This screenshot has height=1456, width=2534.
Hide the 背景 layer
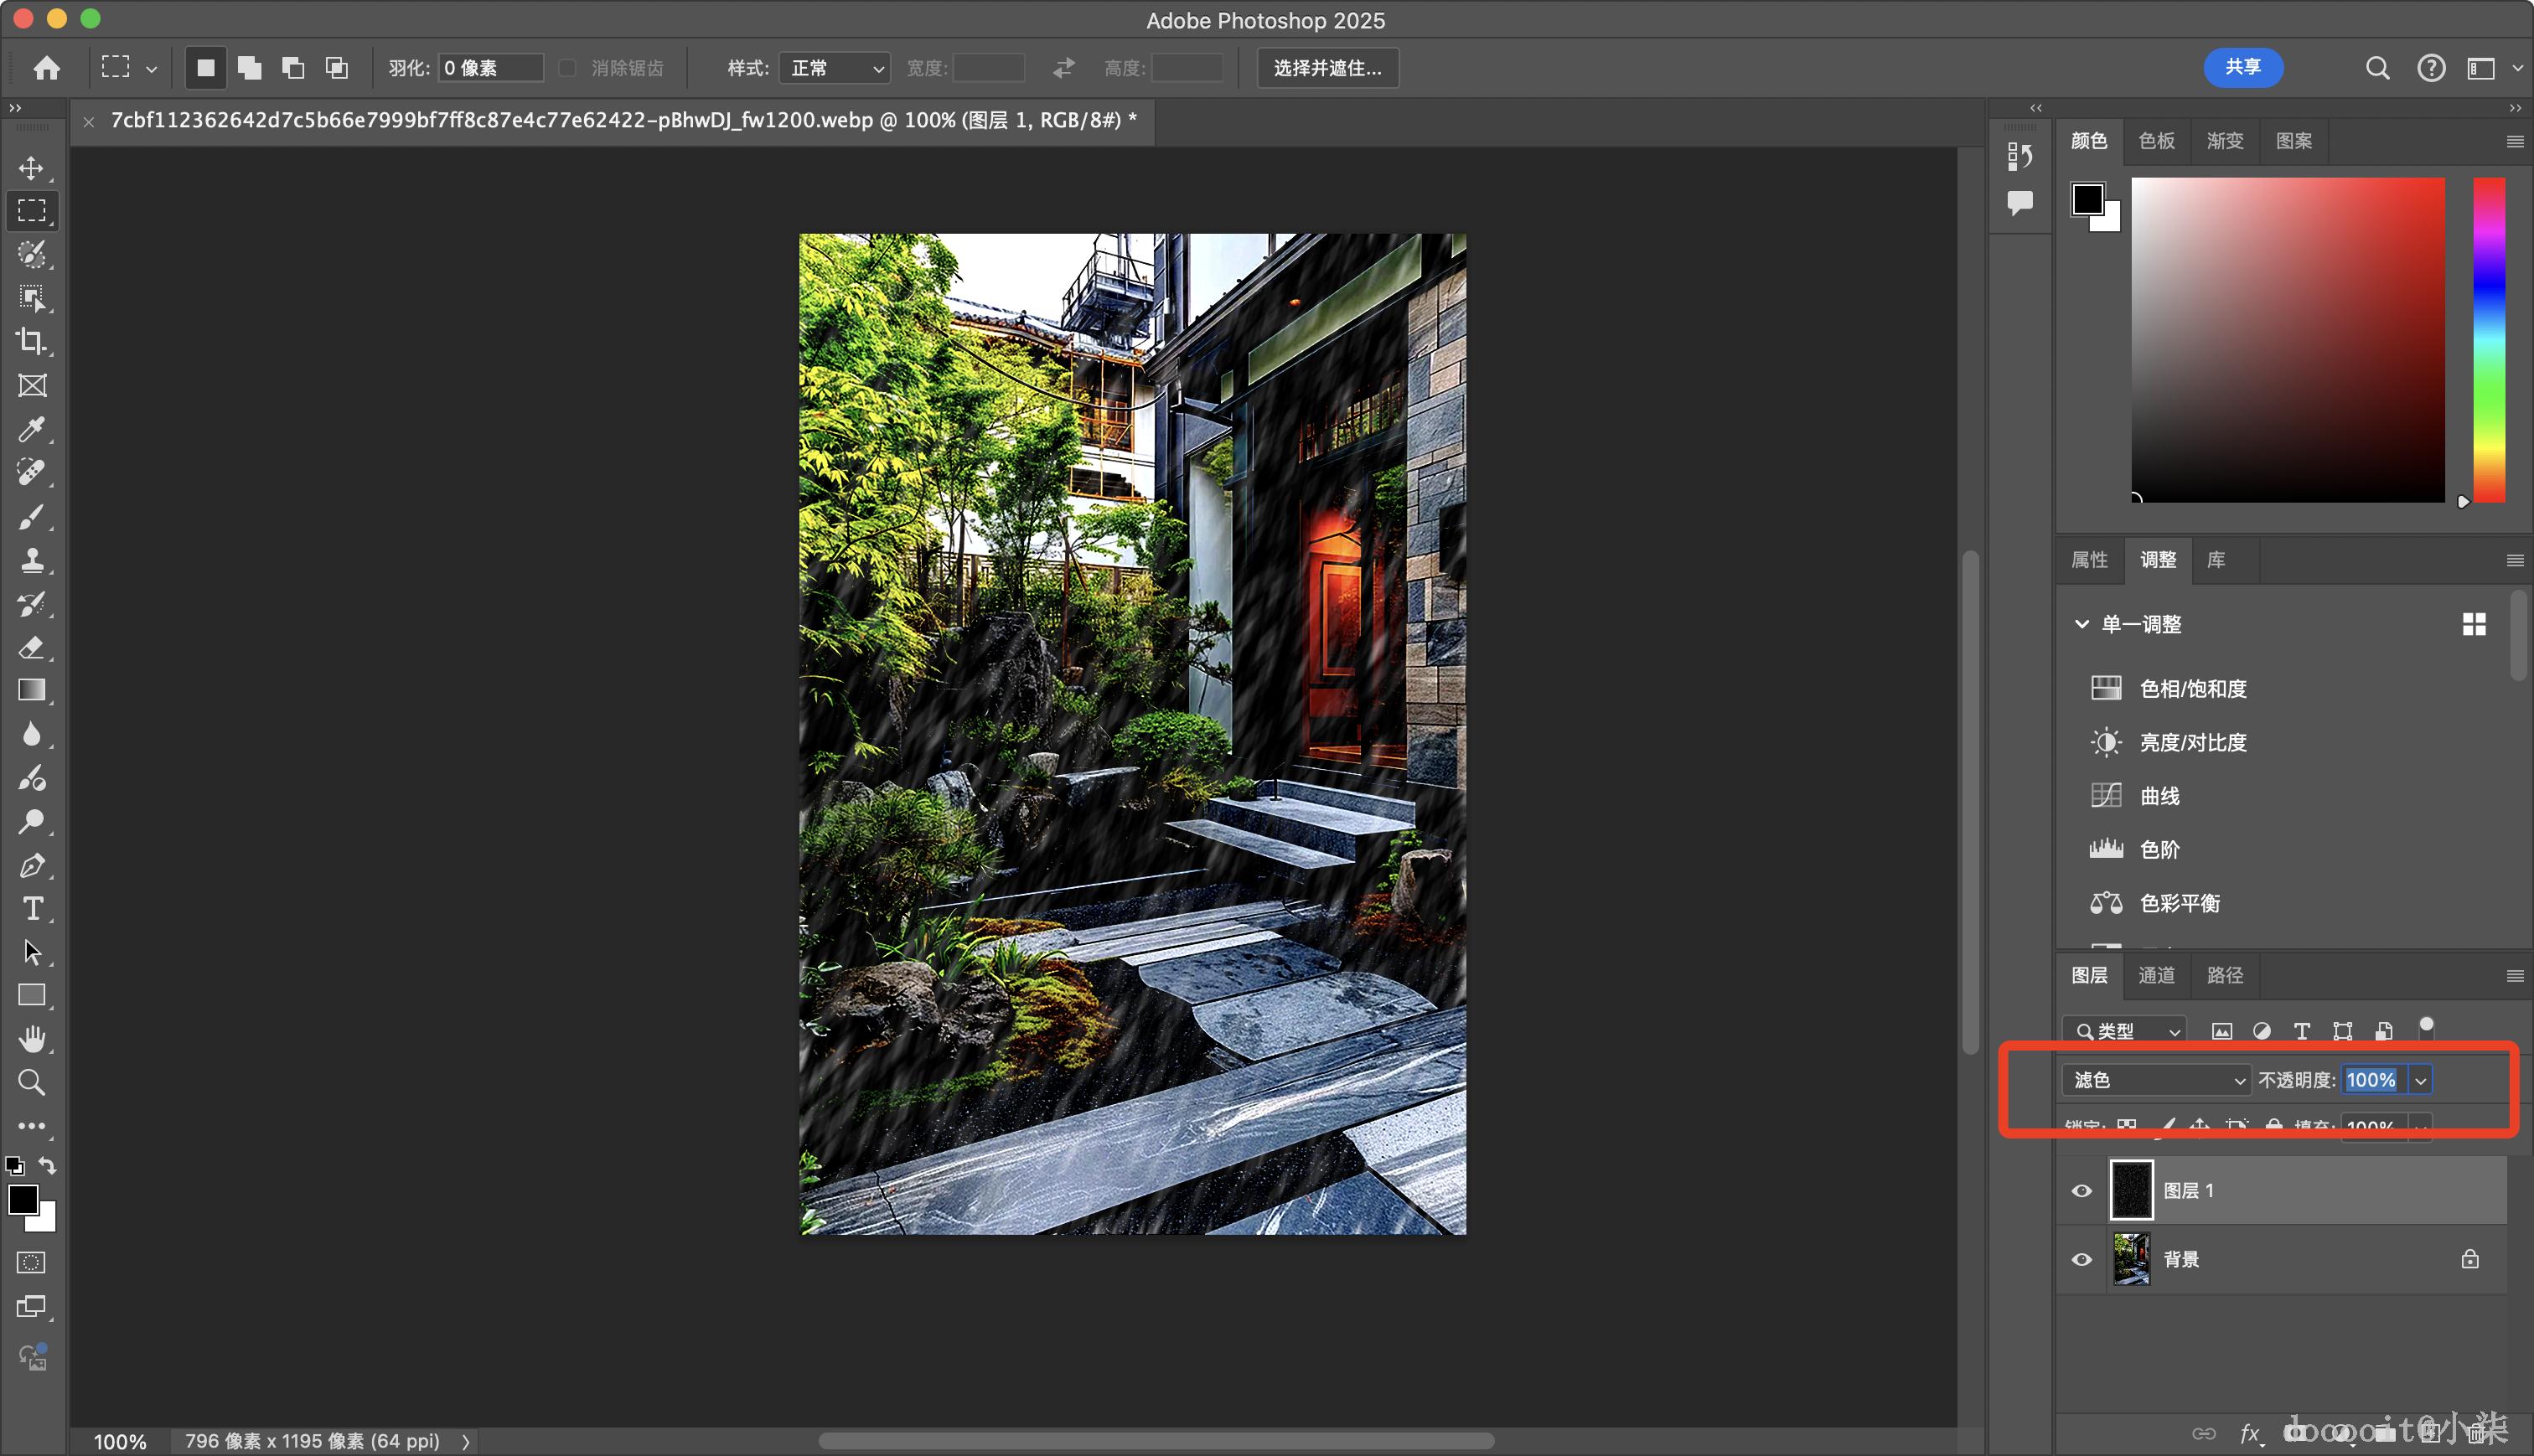click(x=2081, y=1260)
